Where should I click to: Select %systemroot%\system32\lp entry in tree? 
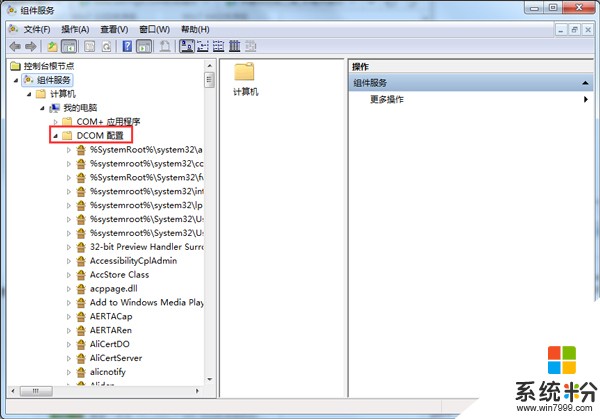[146, 205]
